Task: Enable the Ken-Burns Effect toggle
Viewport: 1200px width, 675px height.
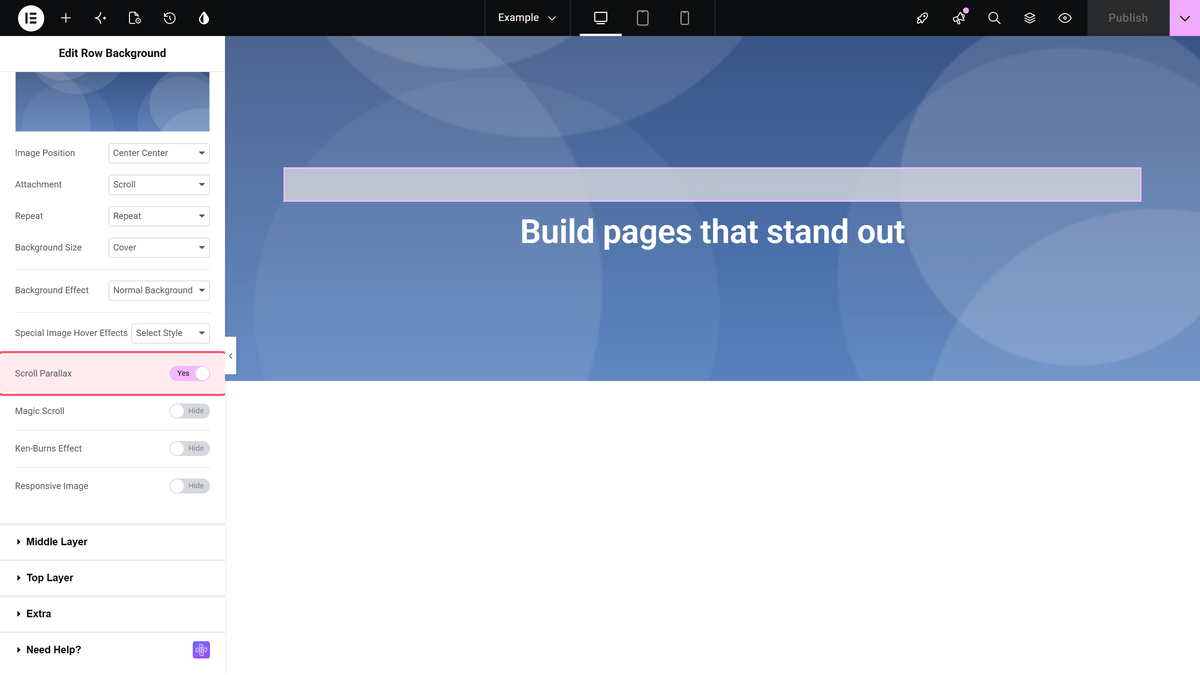Action: tap(189, 448)
